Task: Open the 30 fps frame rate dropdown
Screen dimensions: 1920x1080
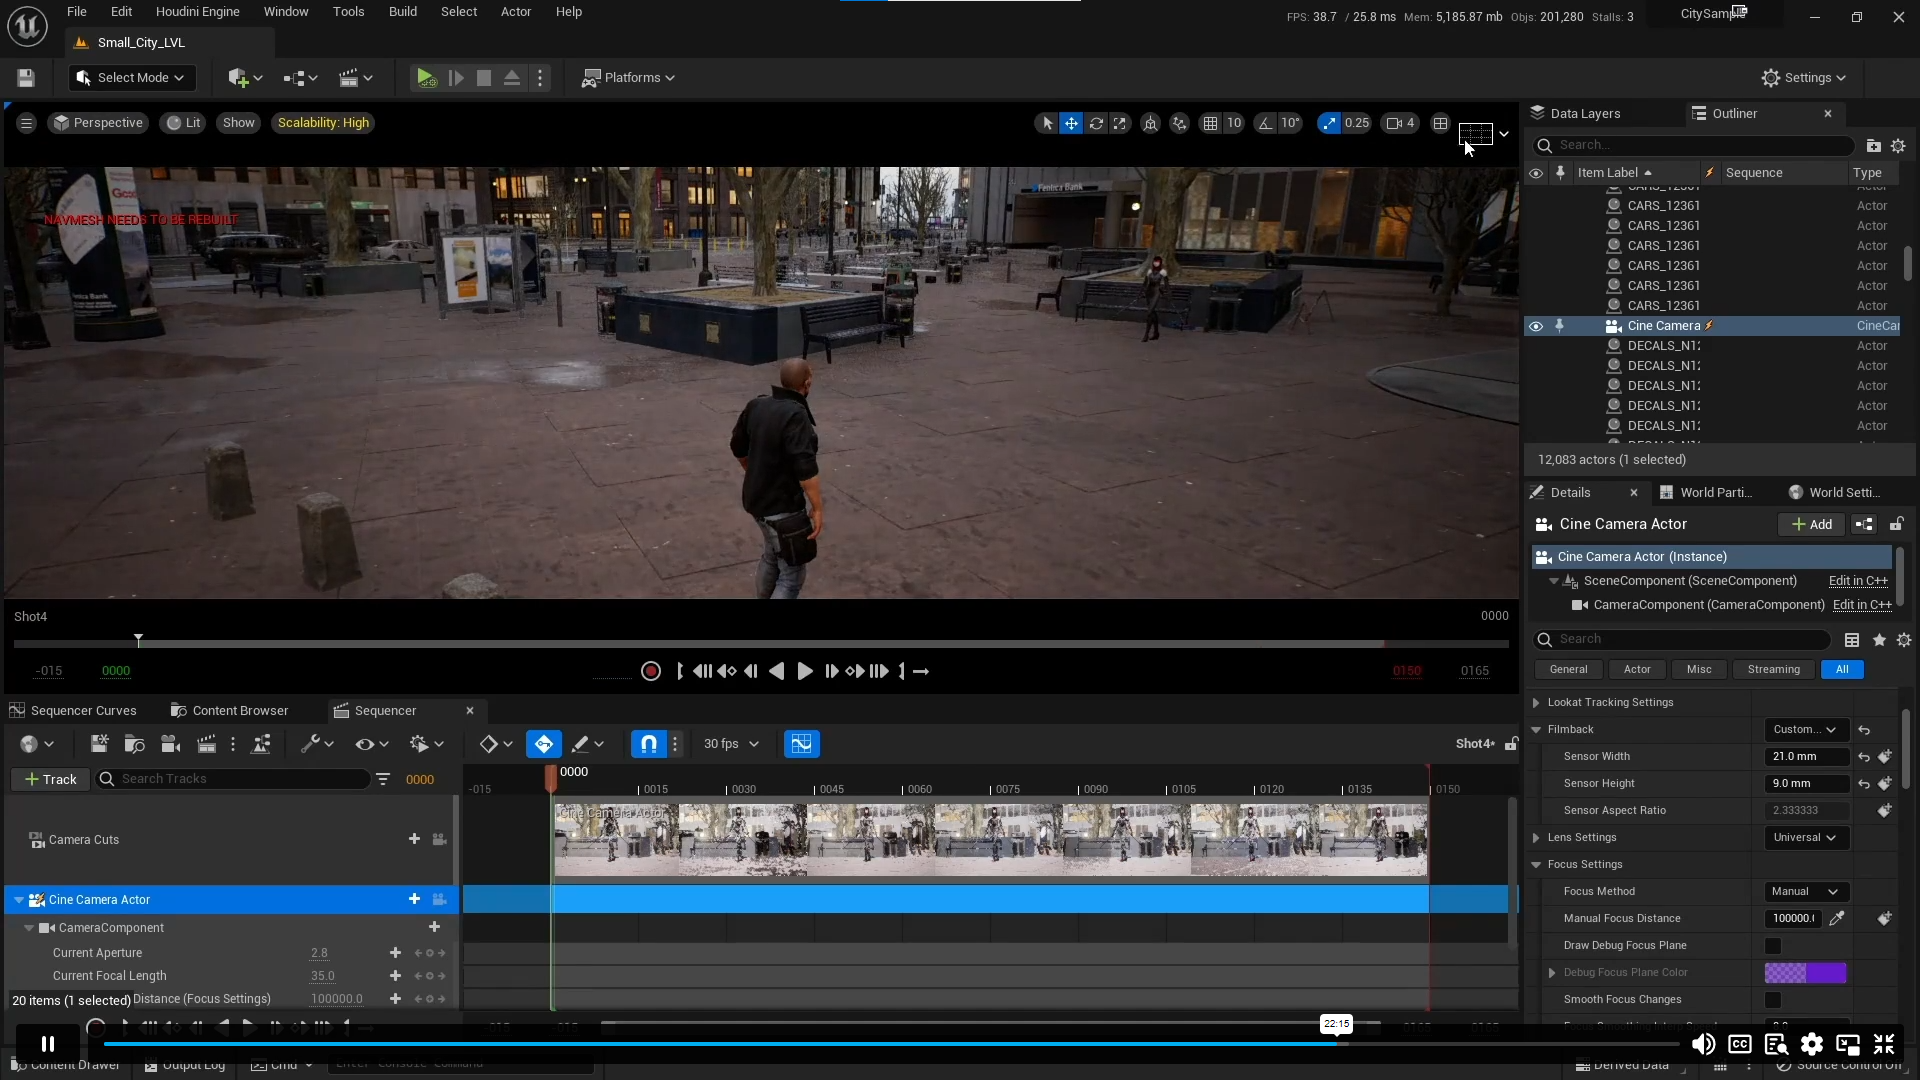Action: tap(730, 744)
